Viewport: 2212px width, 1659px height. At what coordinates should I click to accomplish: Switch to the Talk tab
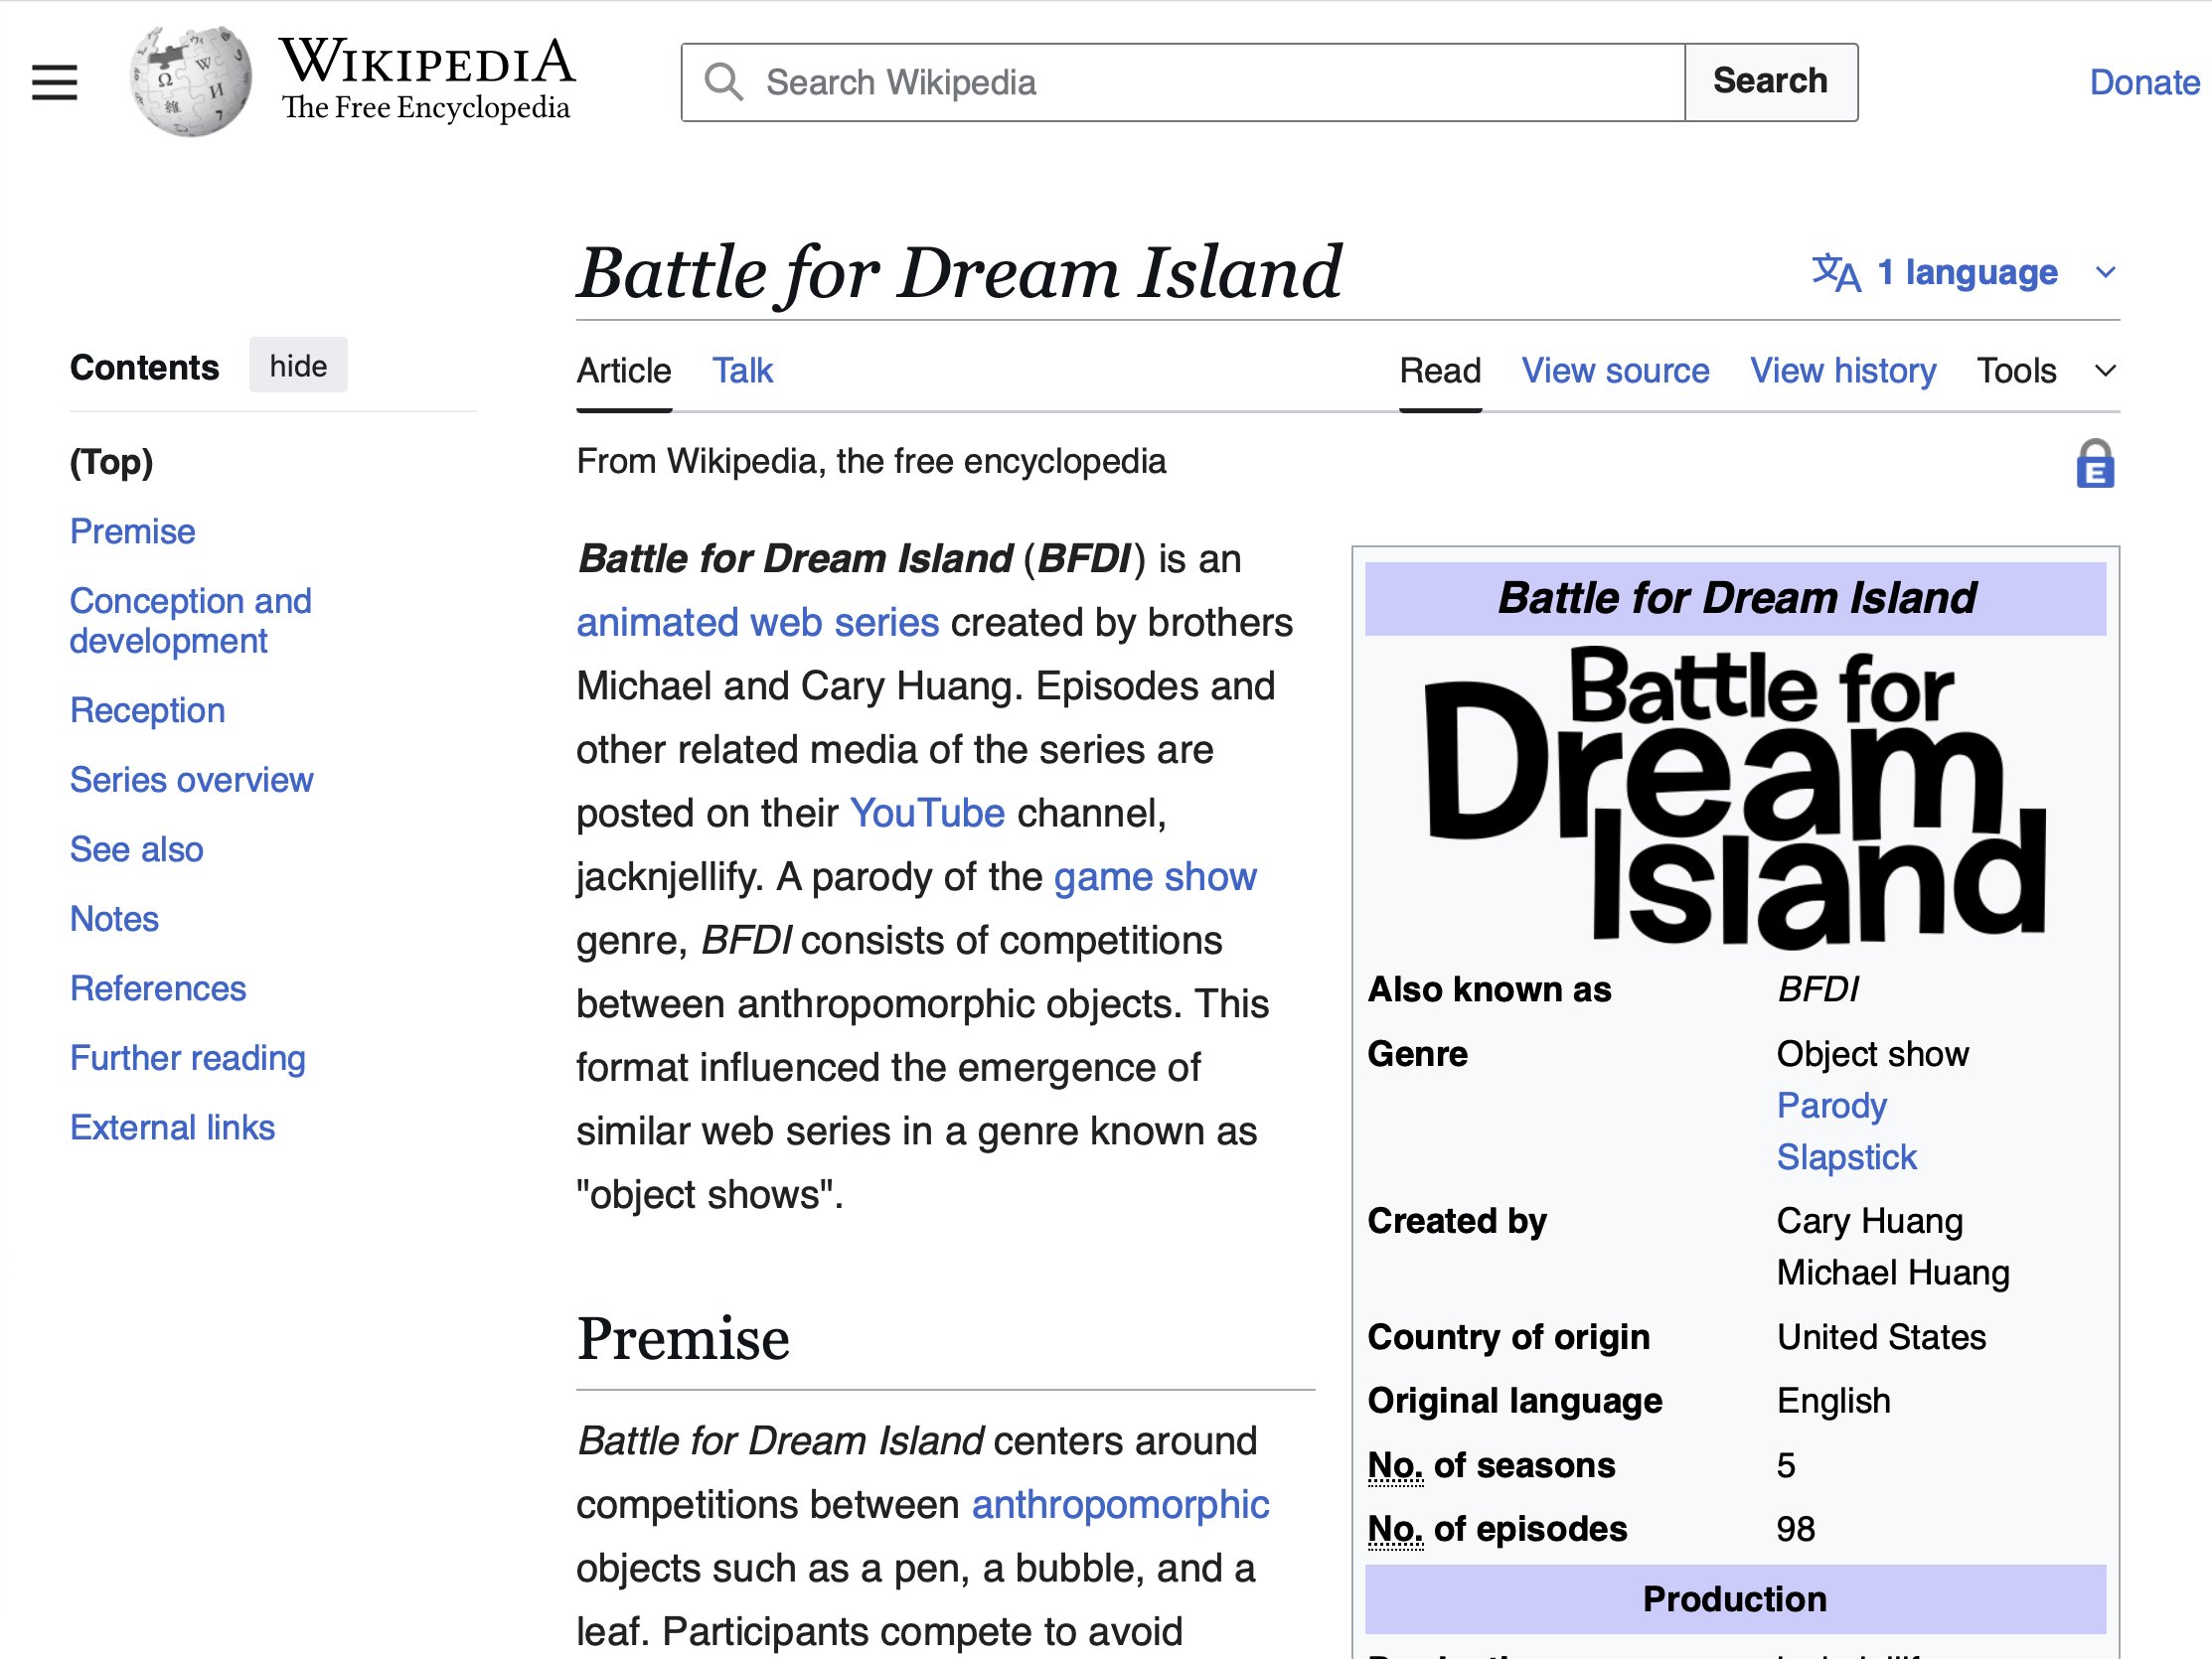click(742, 370)
